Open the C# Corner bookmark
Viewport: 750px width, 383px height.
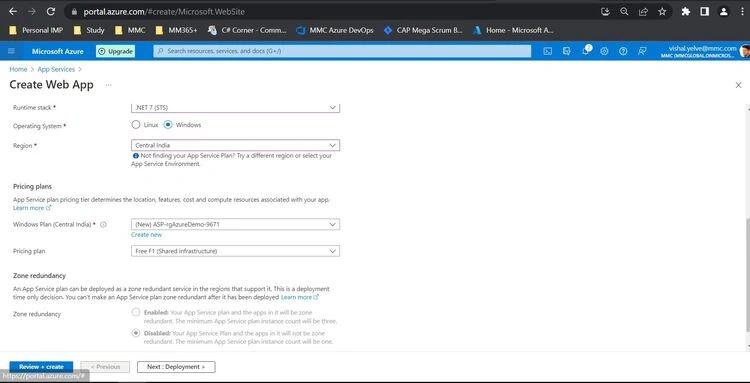click(x=247, y=30)
